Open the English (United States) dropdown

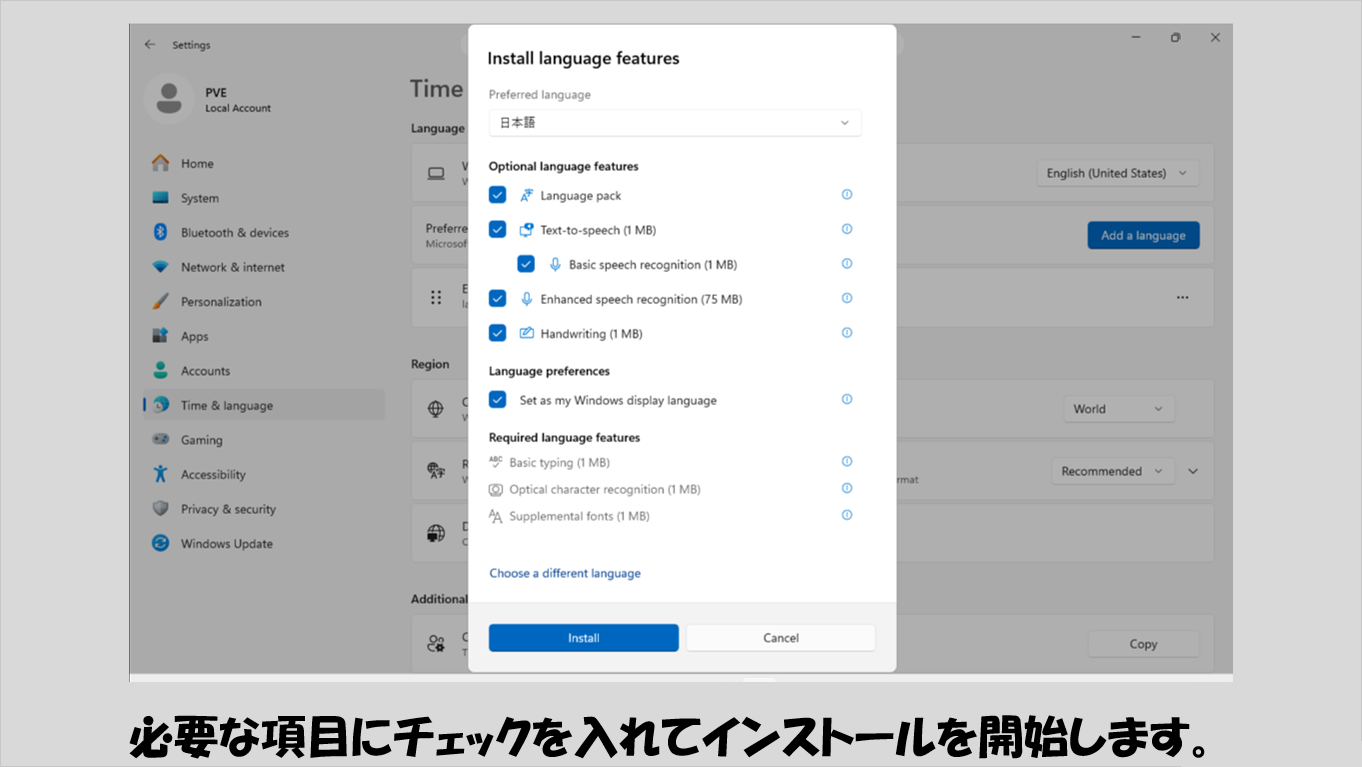1117,173
